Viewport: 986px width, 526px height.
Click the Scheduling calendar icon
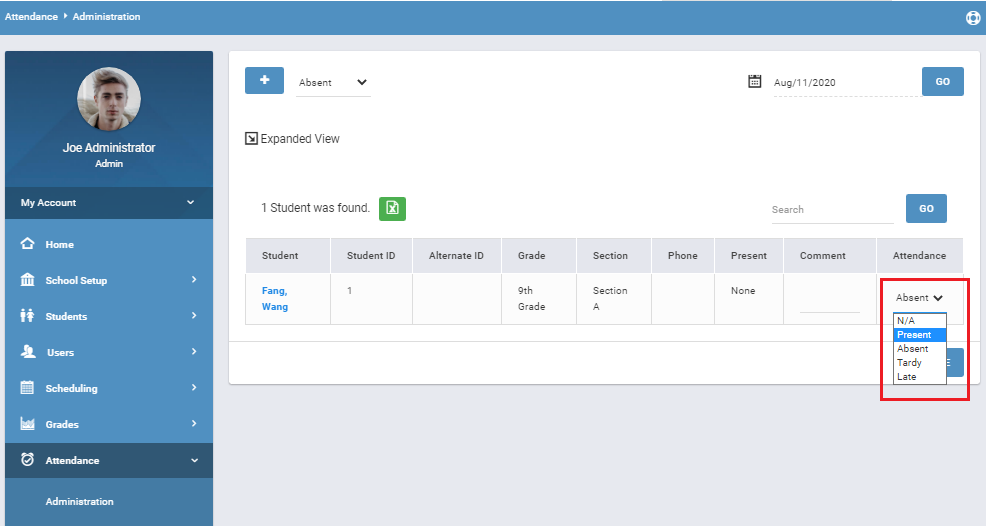click(27, 388)
